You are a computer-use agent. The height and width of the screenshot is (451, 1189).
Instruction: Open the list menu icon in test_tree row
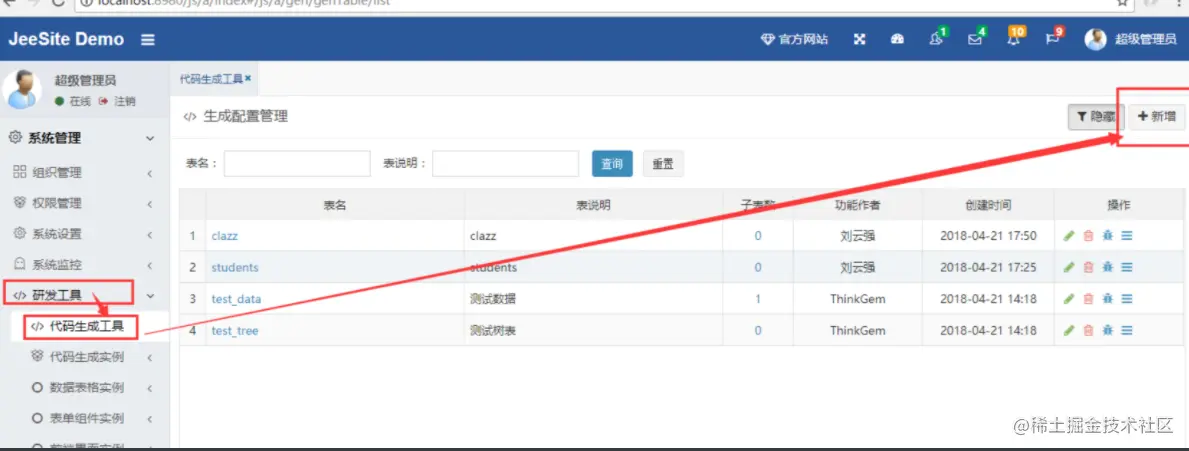pyautogui.click(x=1127, y=330)
